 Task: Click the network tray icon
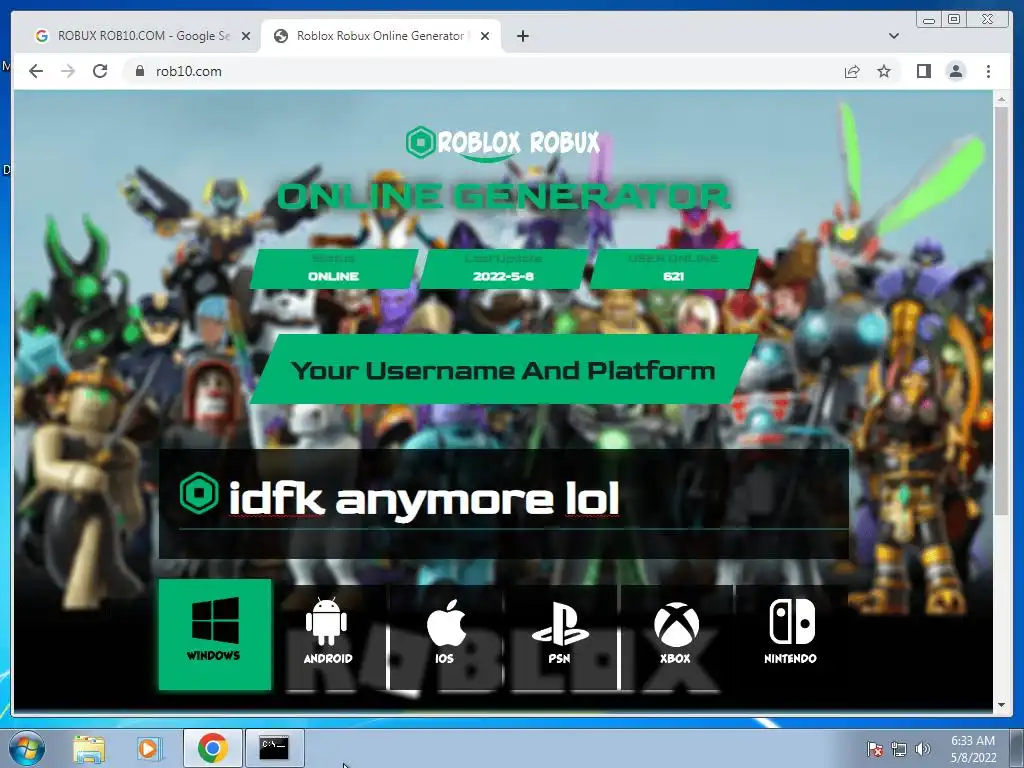point(899,750)
